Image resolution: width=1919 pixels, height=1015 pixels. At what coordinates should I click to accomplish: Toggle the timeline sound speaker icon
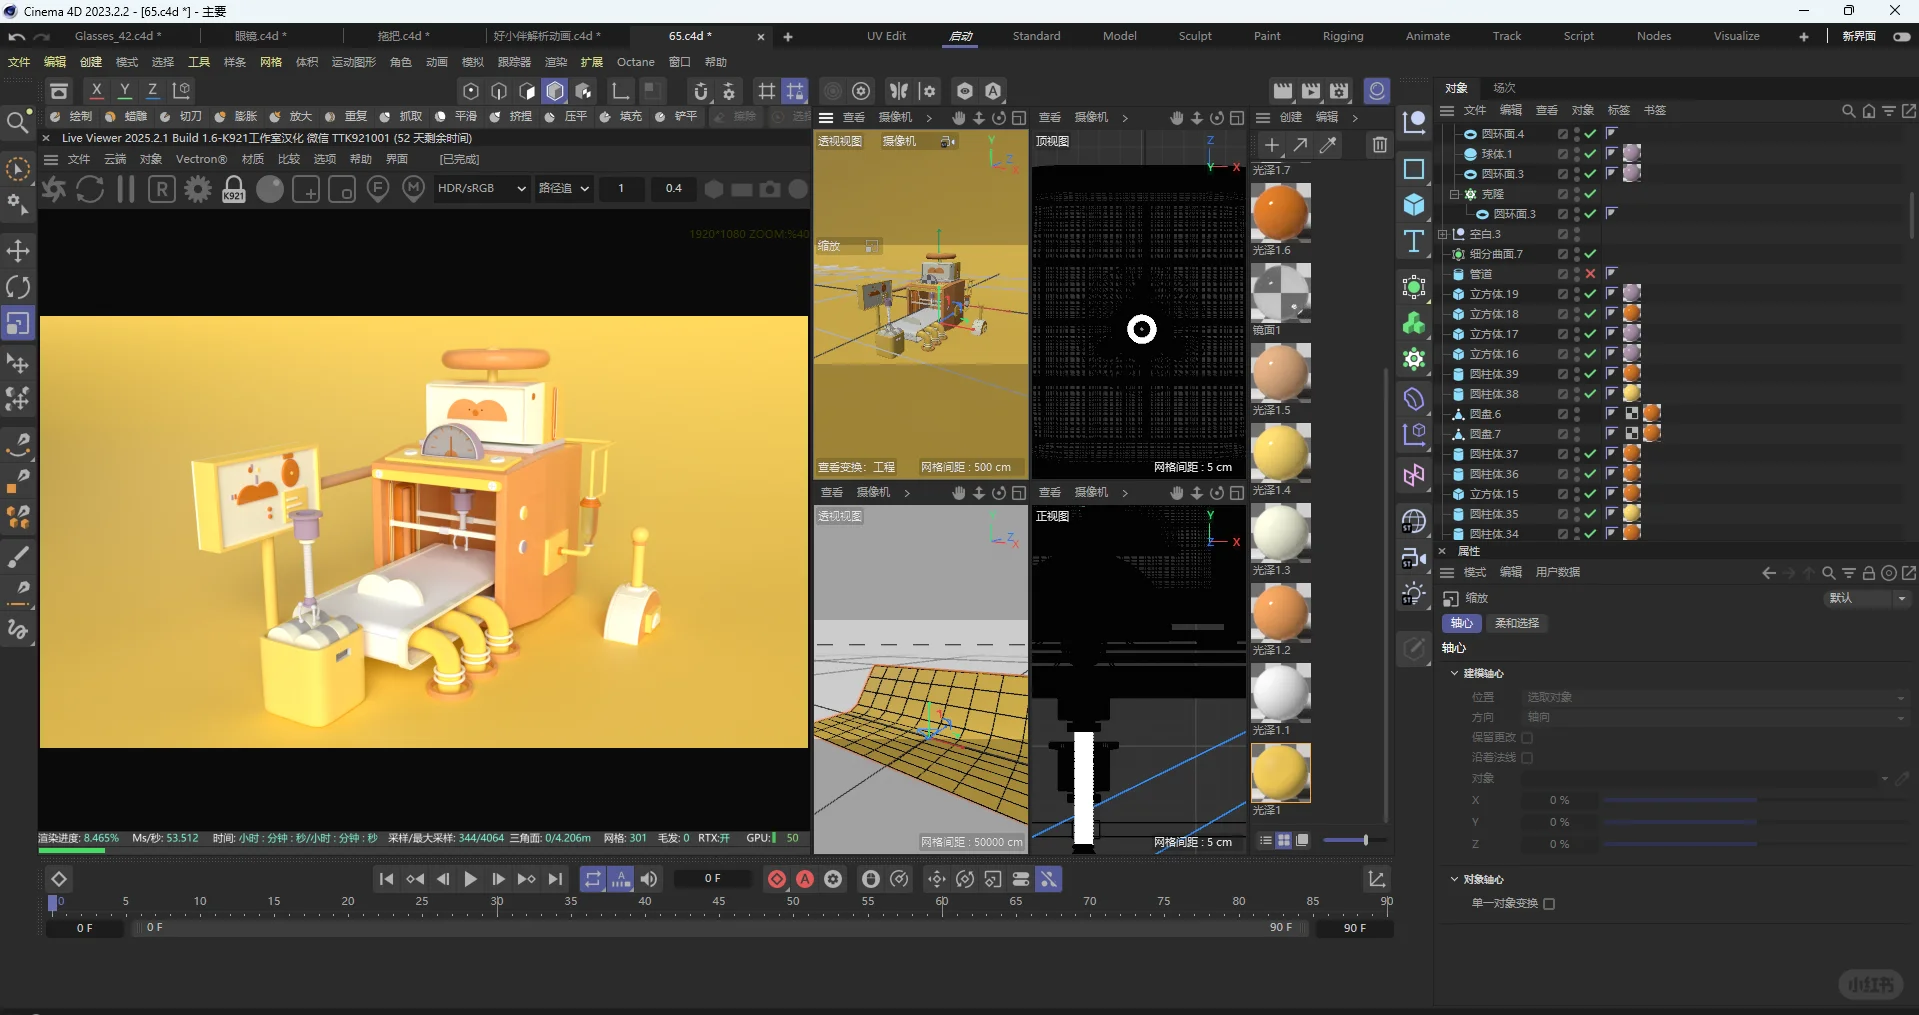(649, 879)
